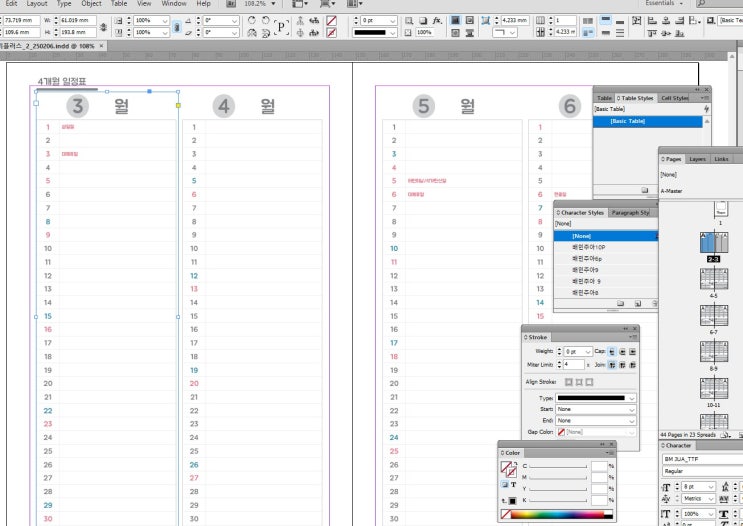Open the Window menu
The width and height of the screenshot is (743, 526).
pos(174,3)
